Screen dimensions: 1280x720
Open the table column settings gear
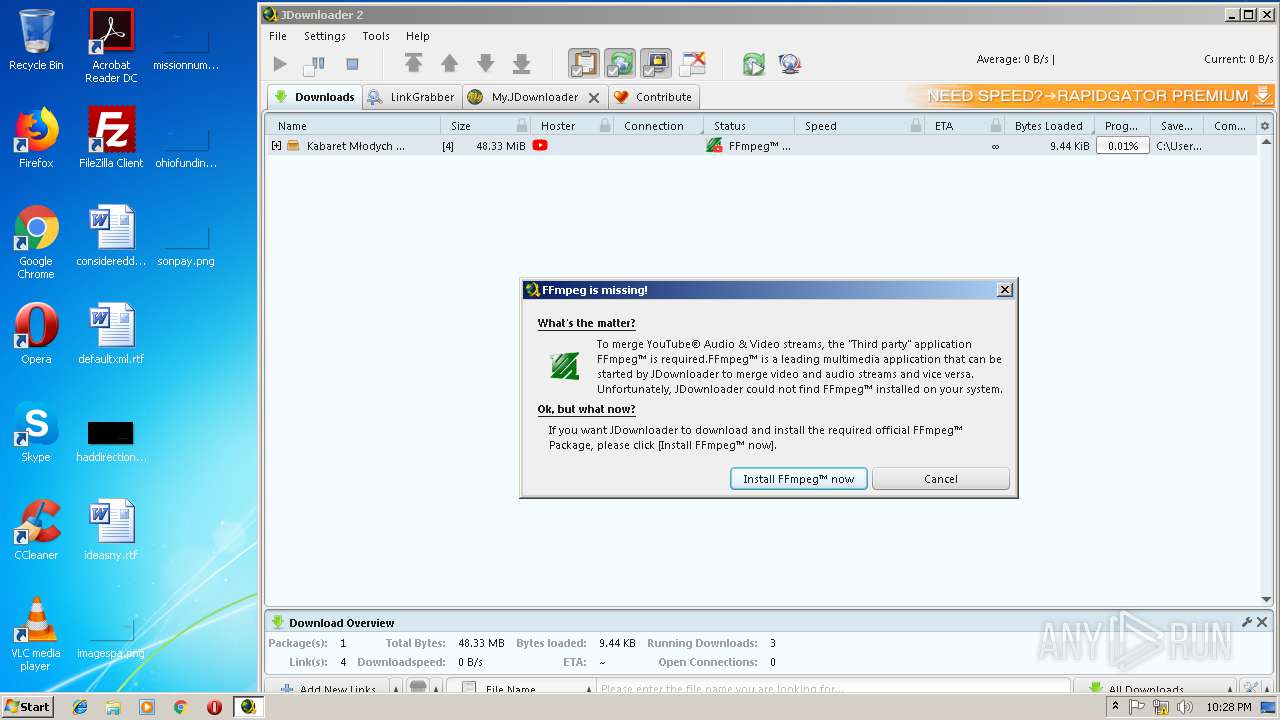click(x=1265, y=126)
